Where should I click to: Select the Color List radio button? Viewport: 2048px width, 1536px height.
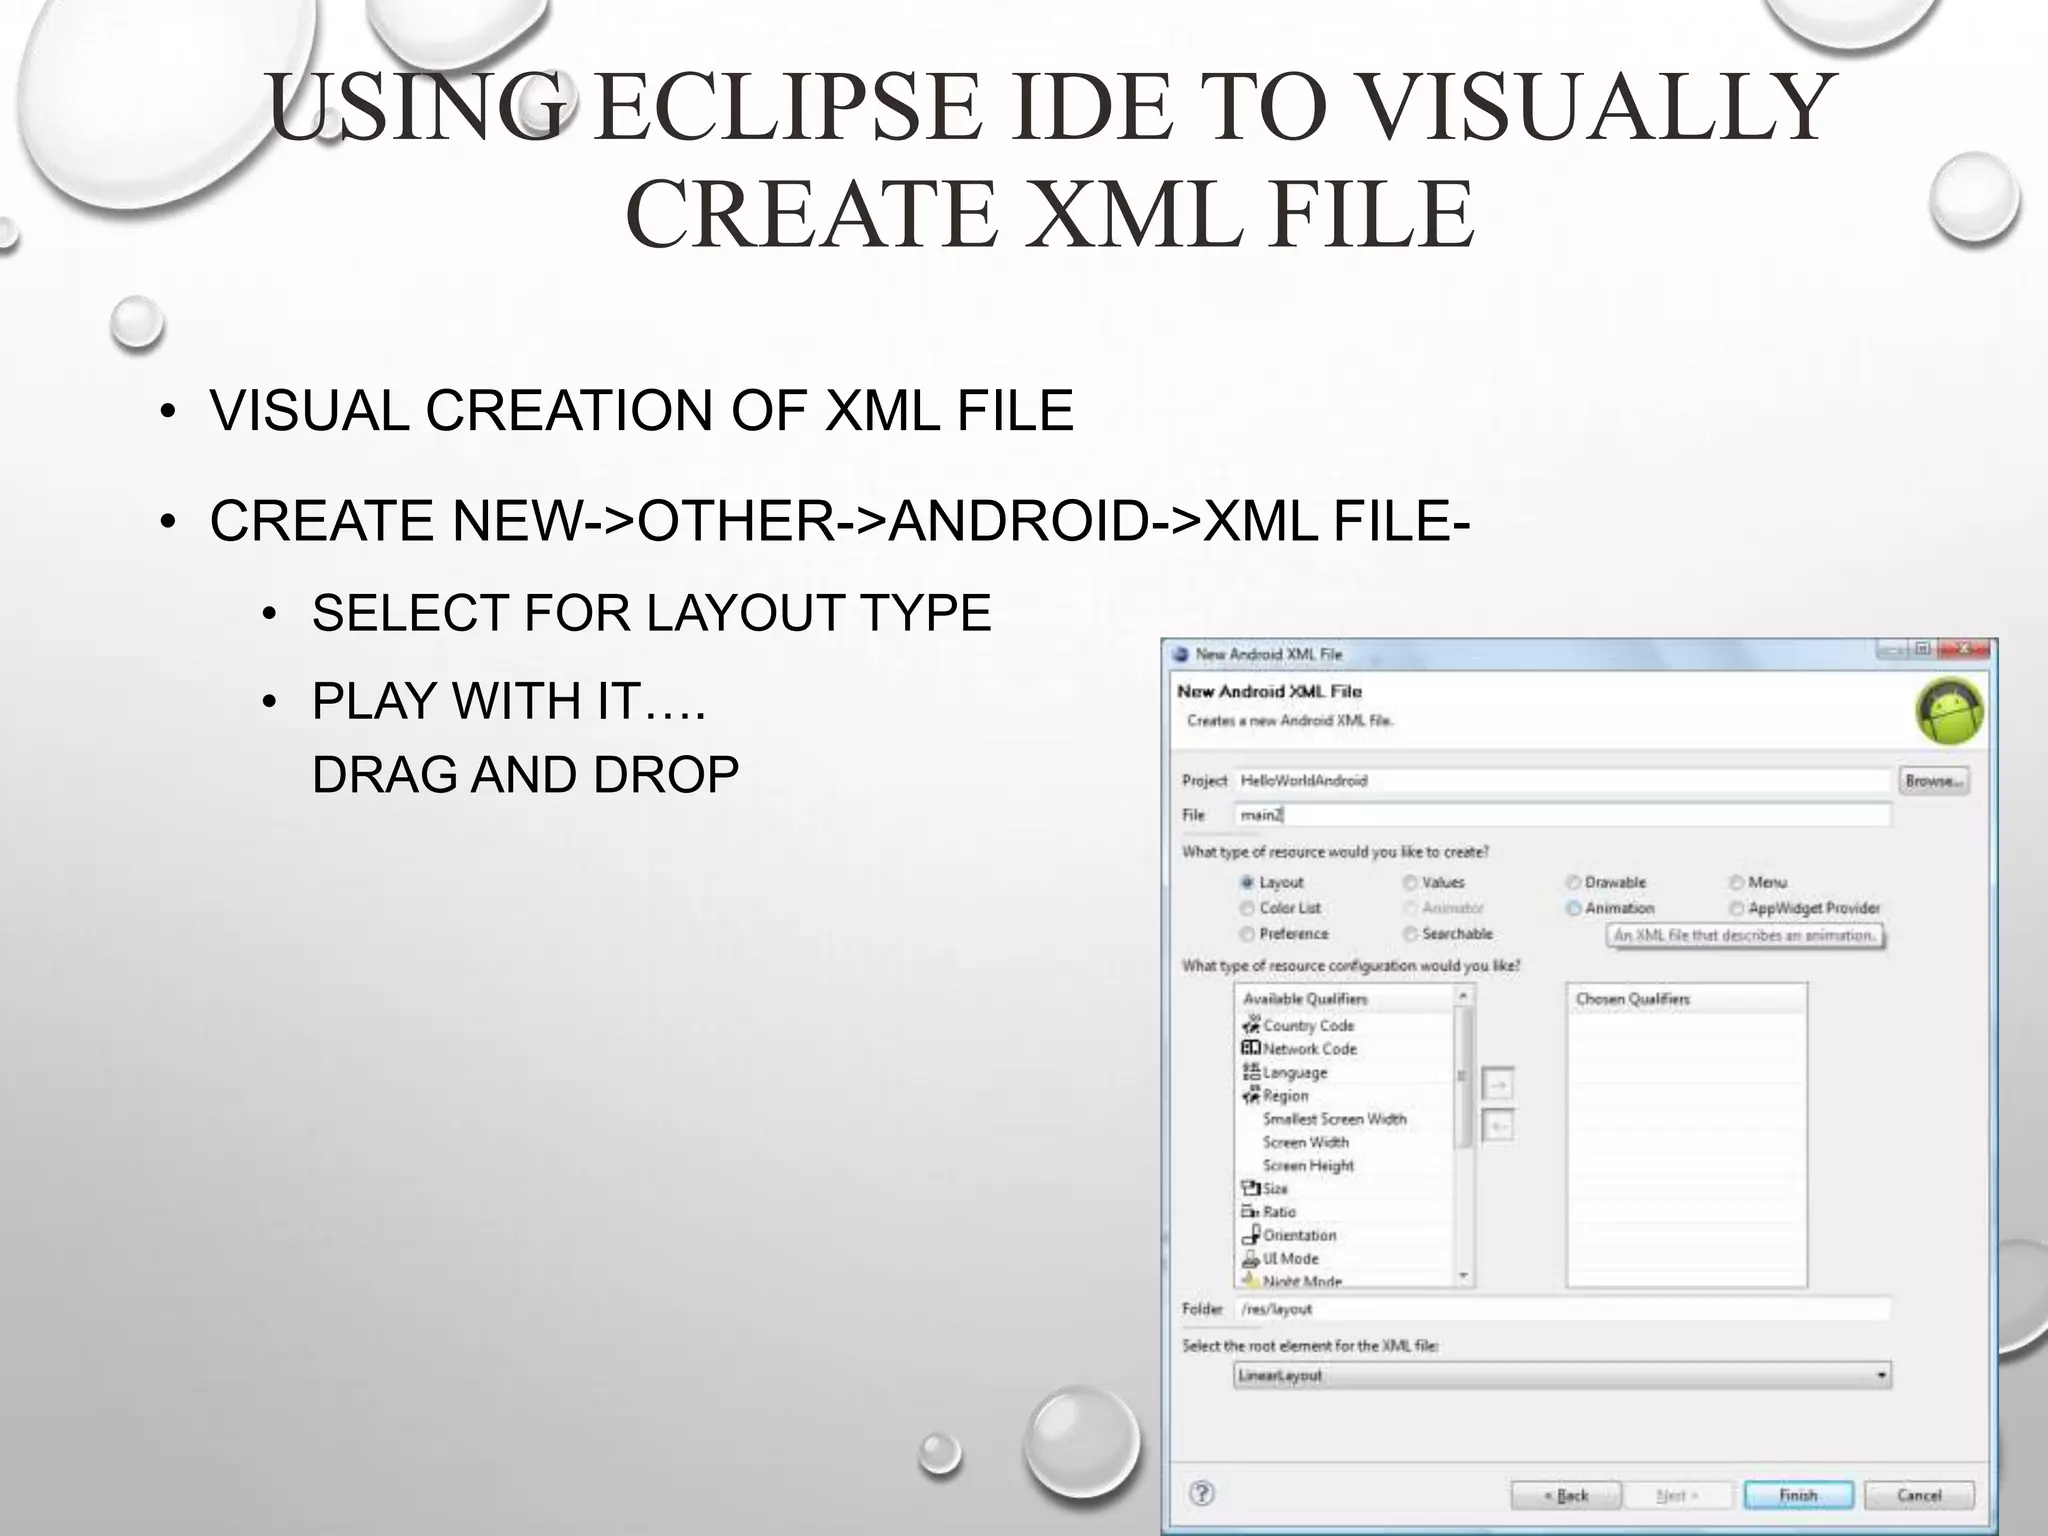click(1247, 908)
